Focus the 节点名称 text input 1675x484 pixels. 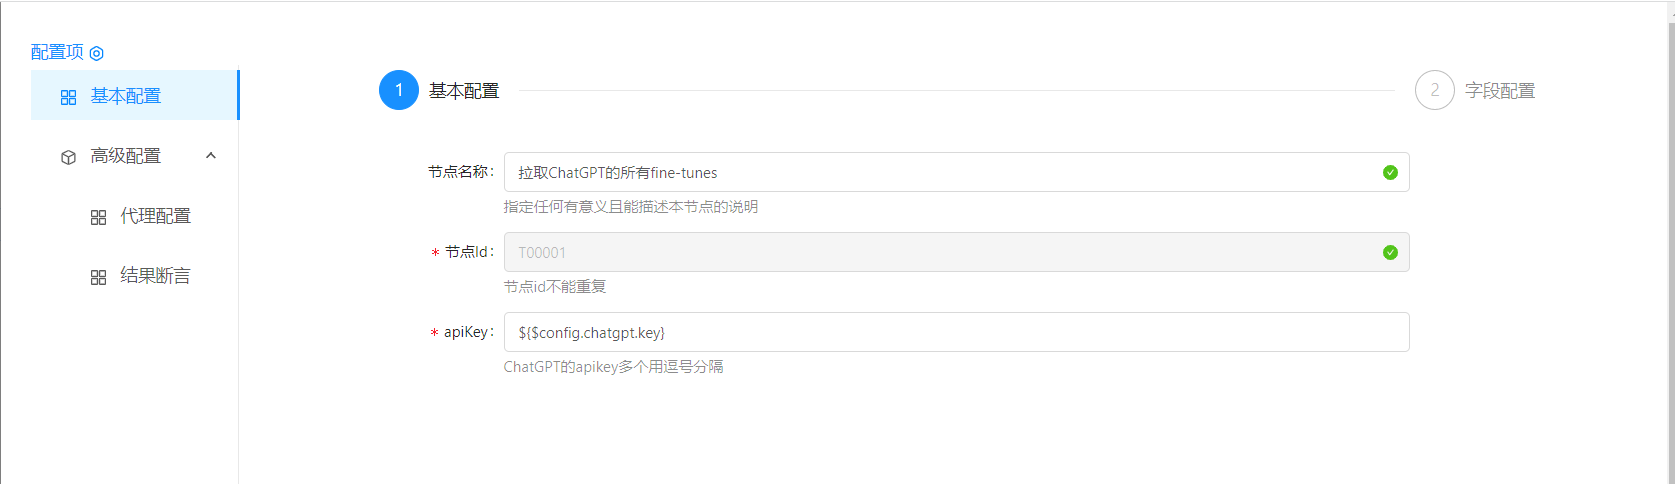(940, 173)
